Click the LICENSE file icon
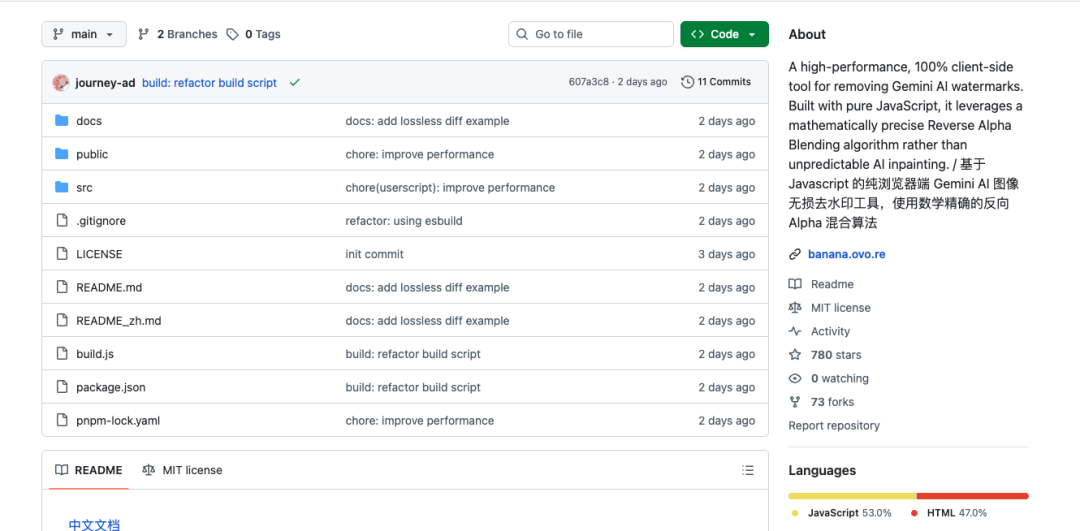The image size is (1080, 531). click(62, 253)
